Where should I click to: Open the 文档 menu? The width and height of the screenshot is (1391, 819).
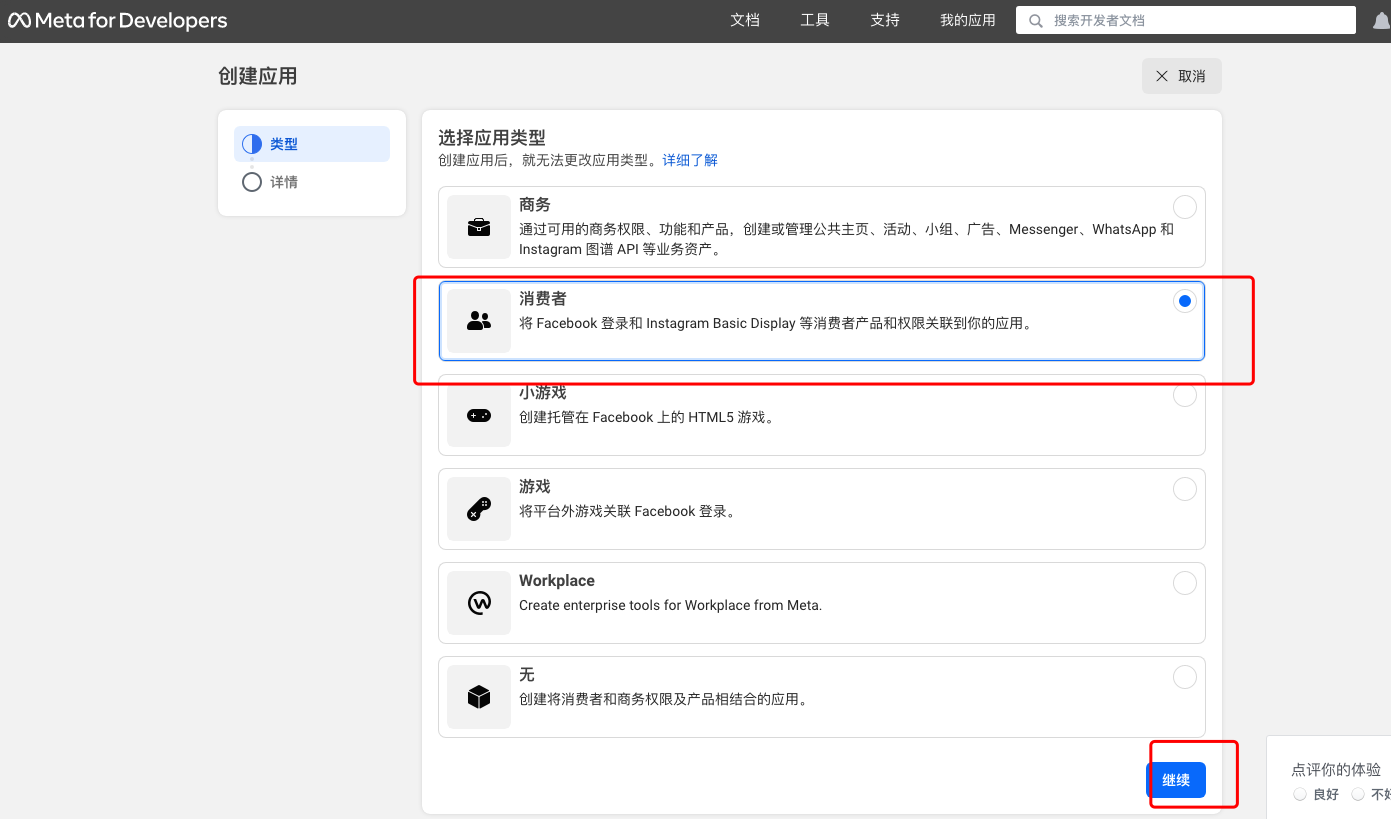click(745, 20)
